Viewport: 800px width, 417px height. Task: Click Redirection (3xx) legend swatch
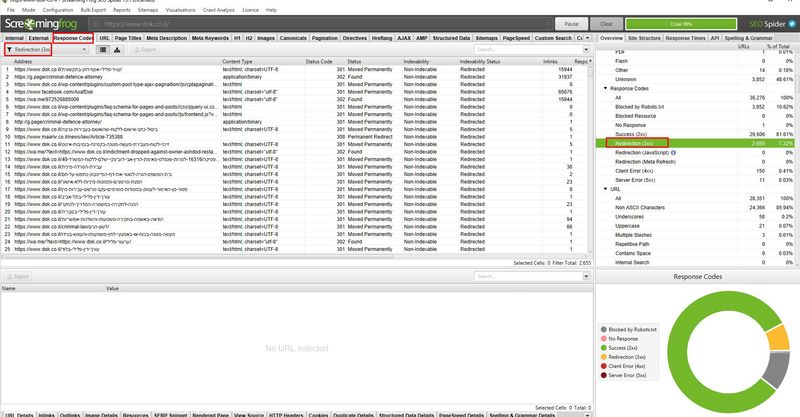[604, 357]
